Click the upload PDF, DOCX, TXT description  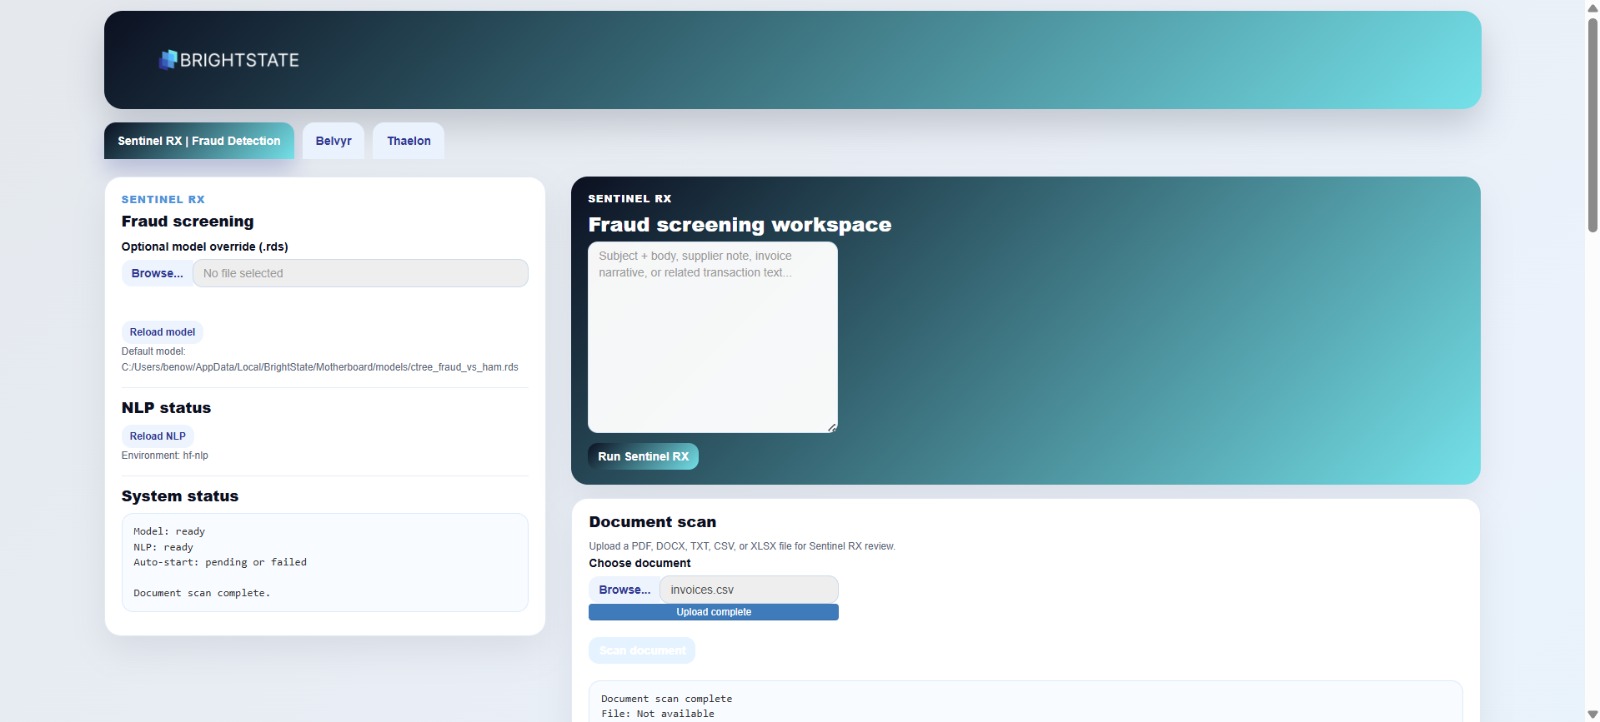point(742,546)
